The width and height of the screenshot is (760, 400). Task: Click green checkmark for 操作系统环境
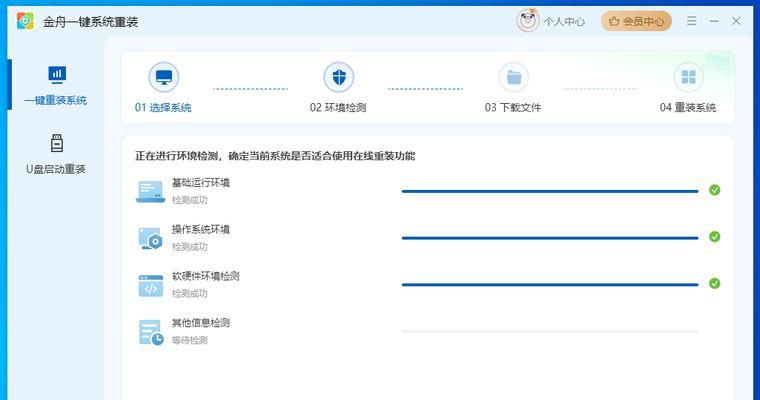pos(714,237)
